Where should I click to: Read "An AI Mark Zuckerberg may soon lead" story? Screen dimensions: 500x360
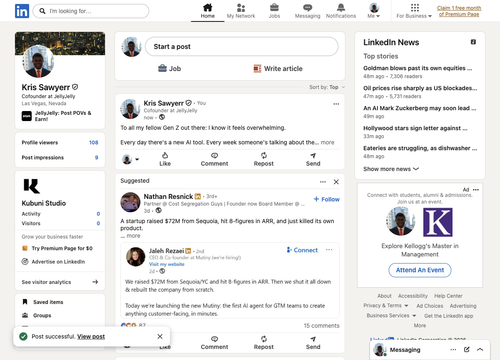pos(419,108)
